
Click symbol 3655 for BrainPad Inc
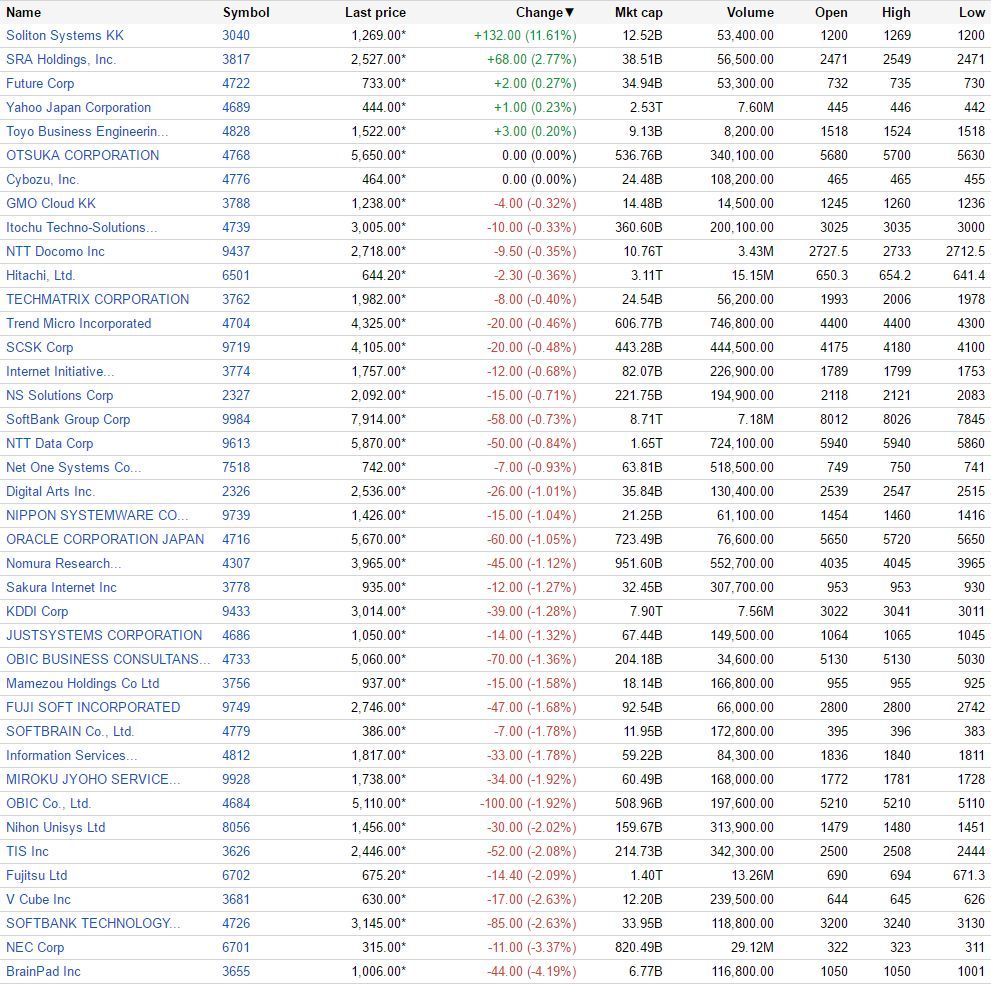[x=236, y=972]
